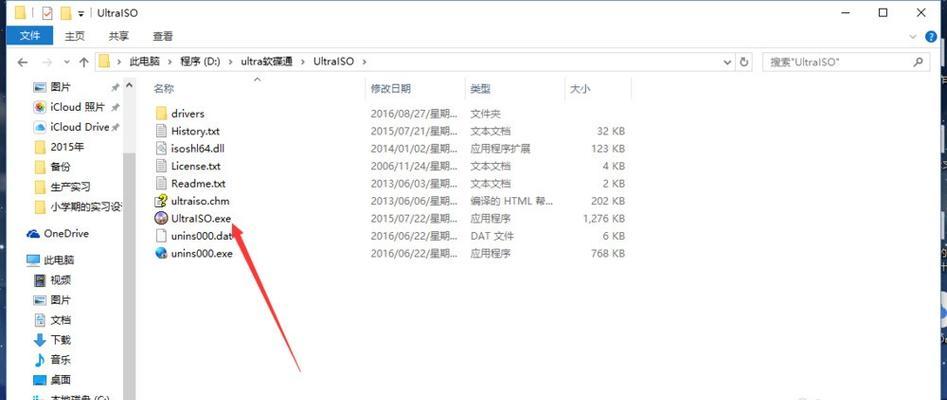The width and height of the screenshot is (947, 400).
Task: Select the Readme.txt file icon
Action: coord(161,184)
